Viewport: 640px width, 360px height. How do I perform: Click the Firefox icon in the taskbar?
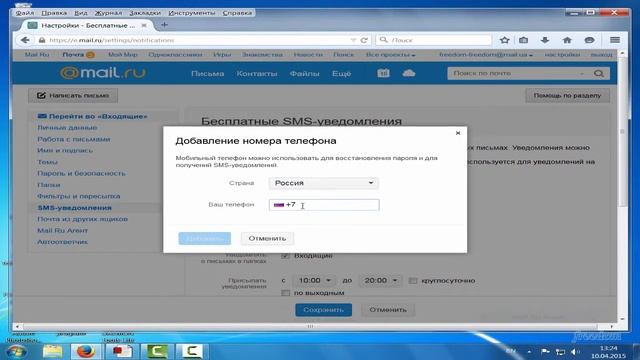(86, 351)
